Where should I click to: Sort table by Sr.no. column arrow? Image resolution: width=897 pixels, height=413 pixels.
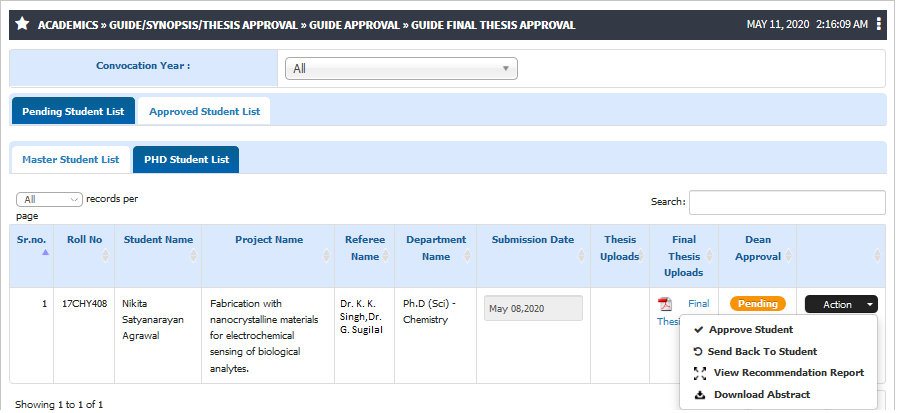tap(46, 252)
